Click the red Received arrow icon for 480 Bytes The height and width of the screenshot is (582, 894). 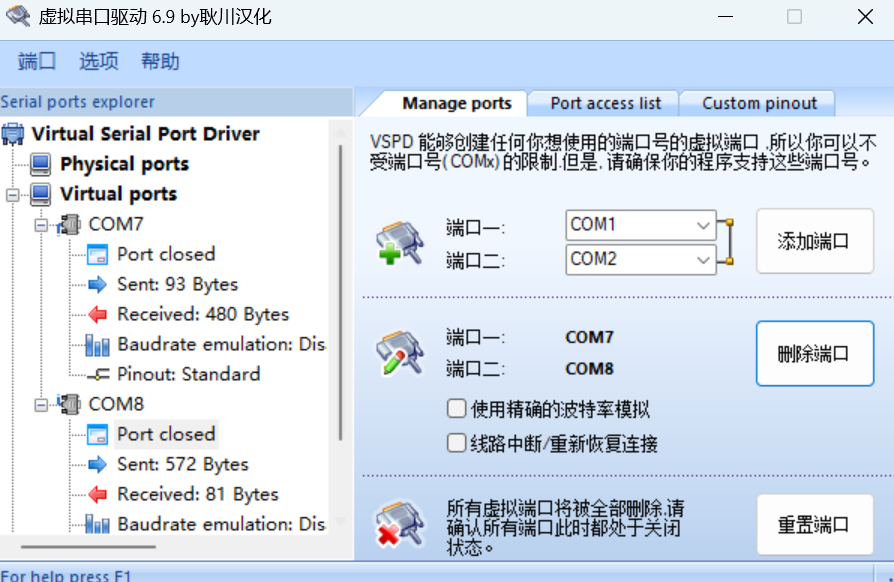point(97,315)
